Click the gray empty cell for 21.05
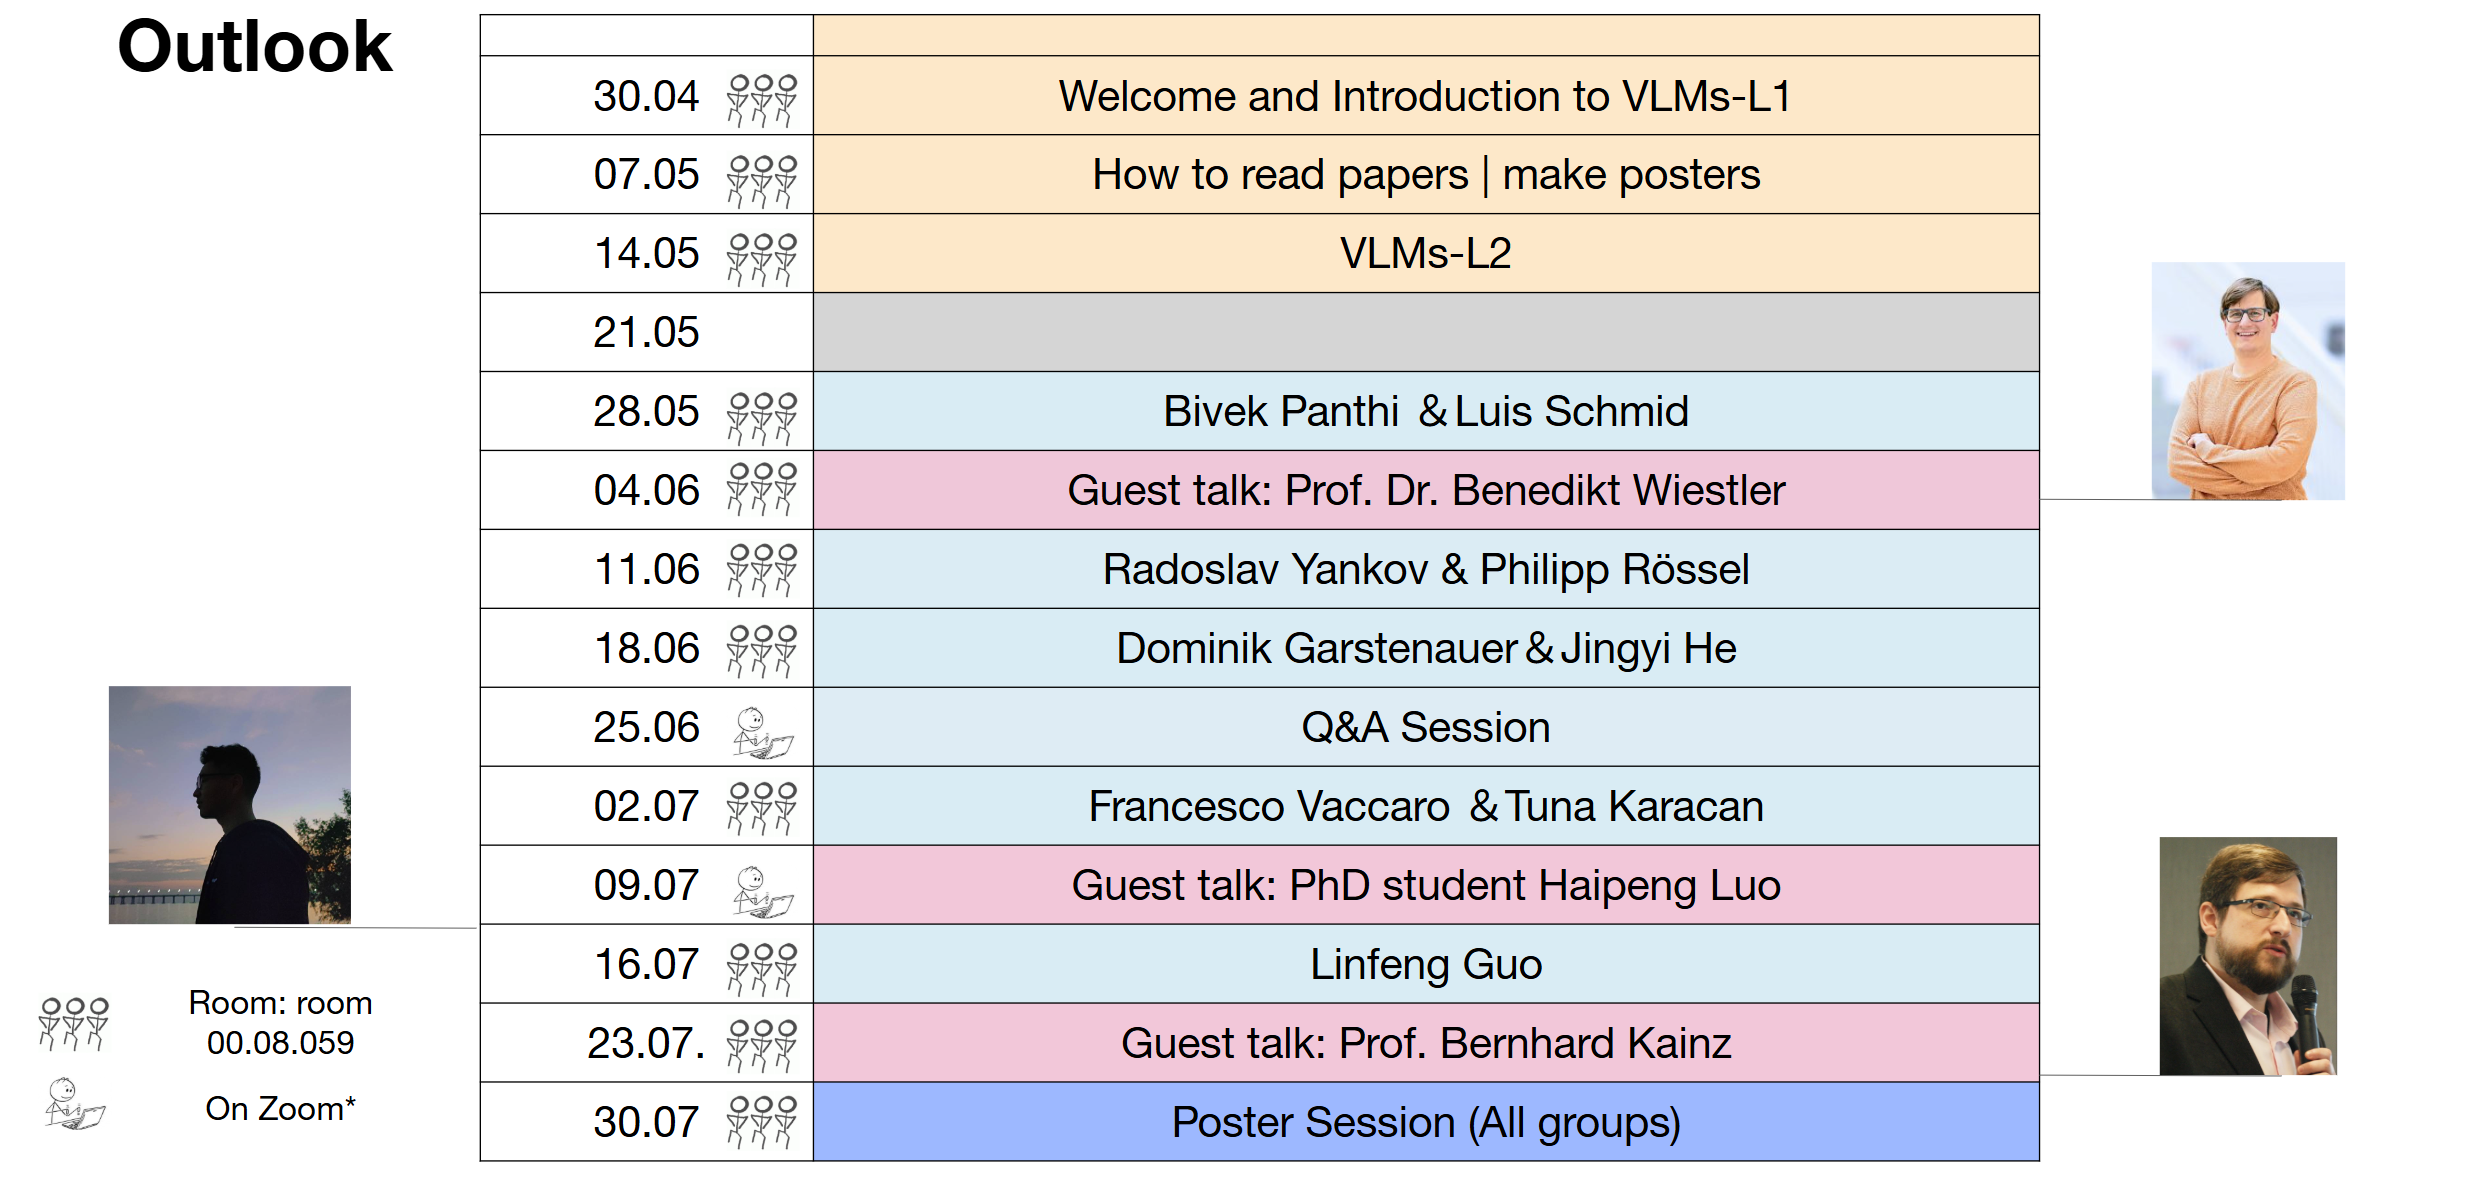This screenshot has height=1183, width=2482. pyautogui.click(x=1426, y=332)
